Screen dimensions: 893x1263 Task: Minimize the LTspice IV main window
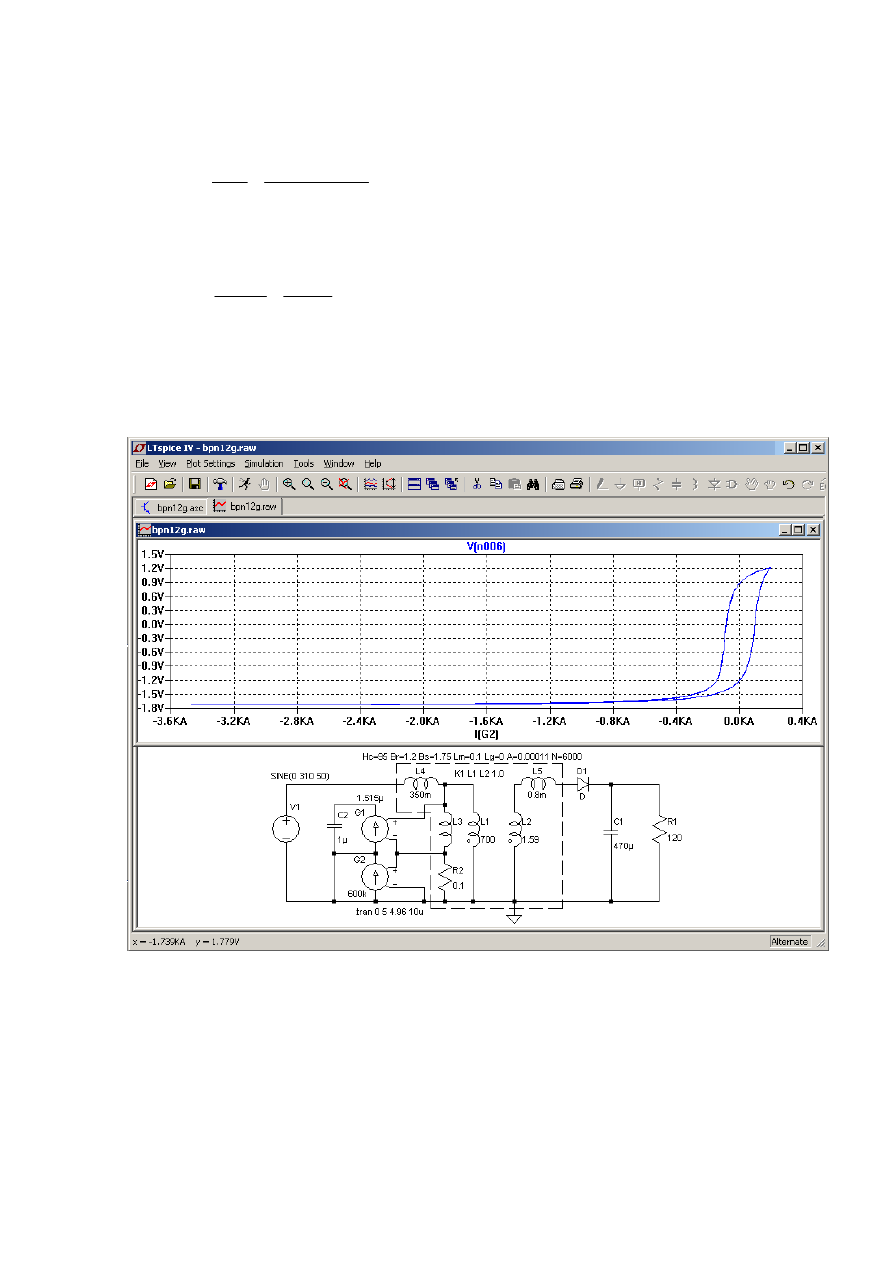[790, 447]
